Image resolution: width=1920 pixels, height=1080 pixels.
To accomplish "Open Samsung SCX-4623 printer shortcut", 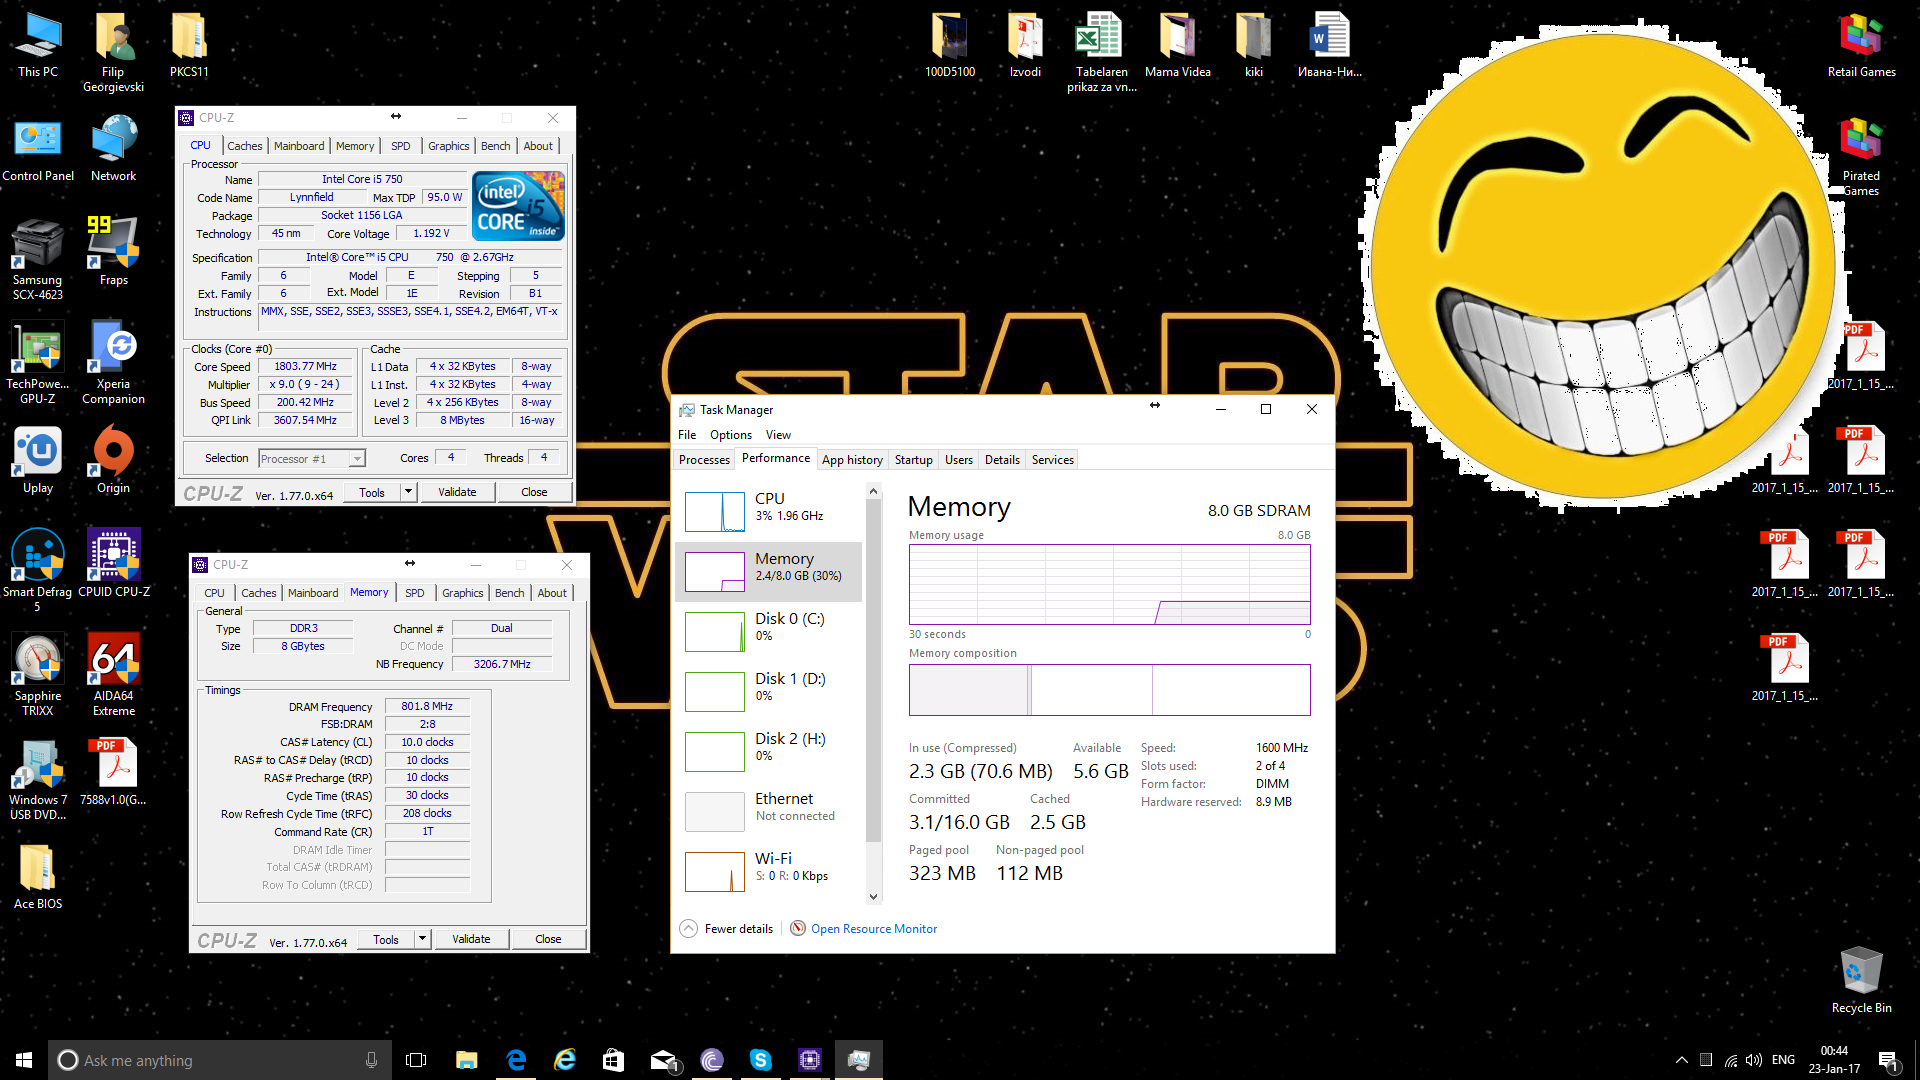I will (38, 260).
